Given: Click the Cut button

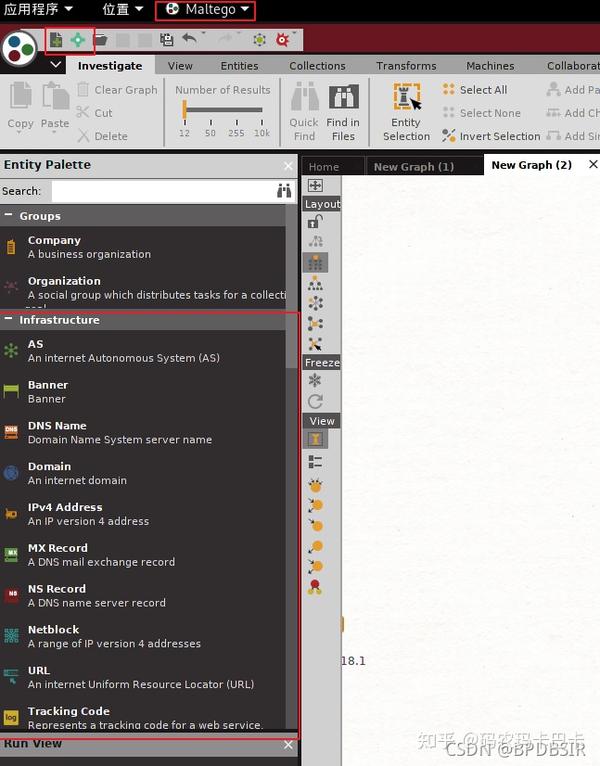Looking at the screenshot, I should tap(94, 113).
